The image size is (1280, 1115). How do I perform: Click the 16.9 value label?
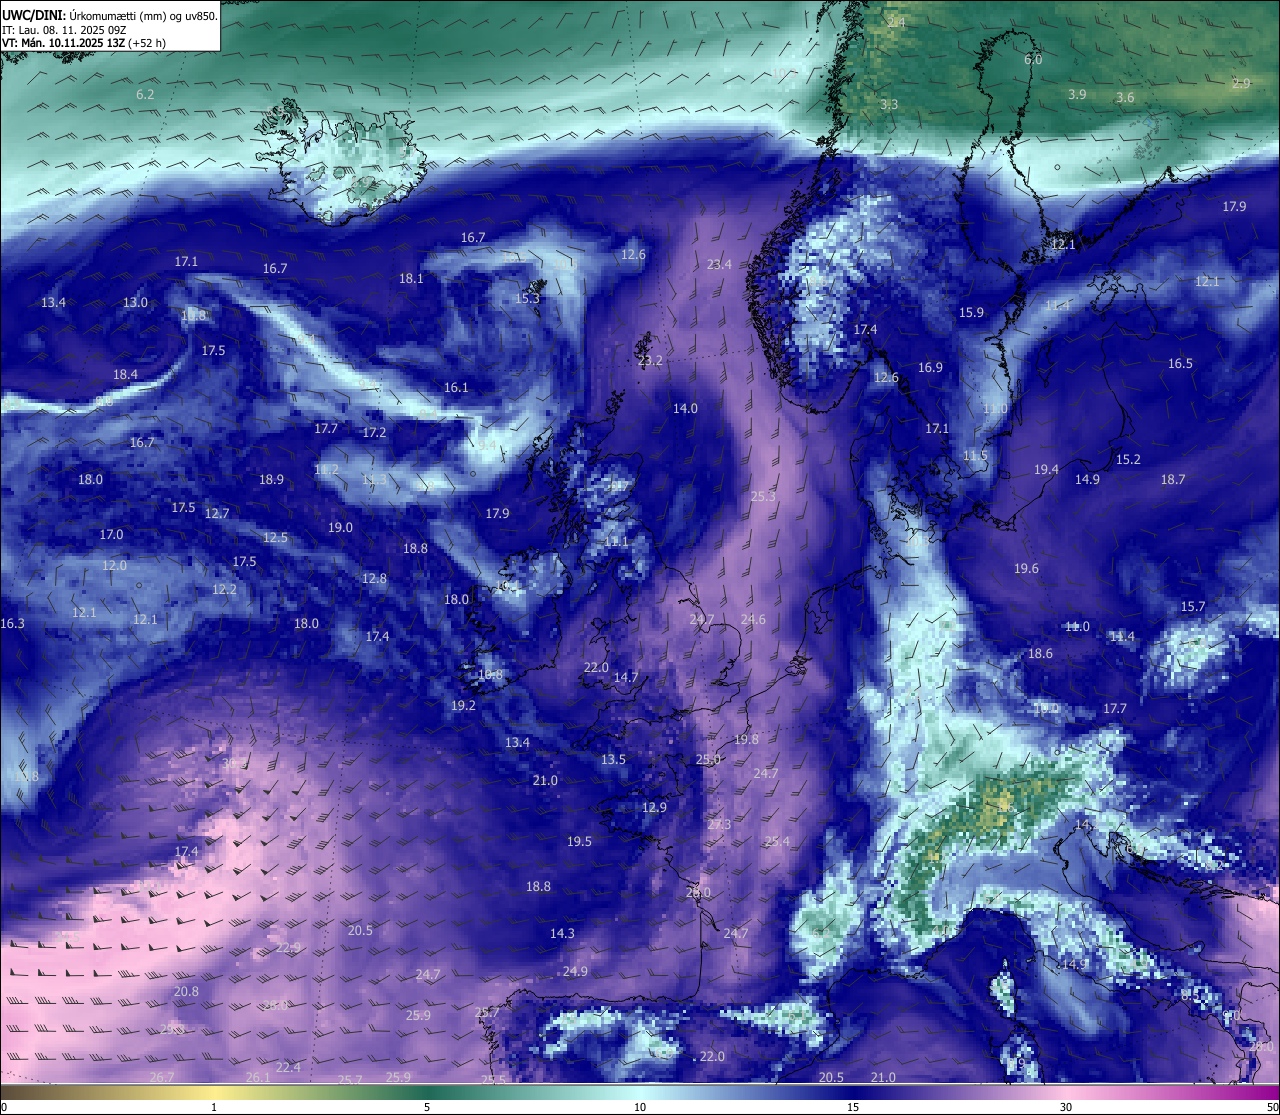pyautogui.click(x=930, y=367)
